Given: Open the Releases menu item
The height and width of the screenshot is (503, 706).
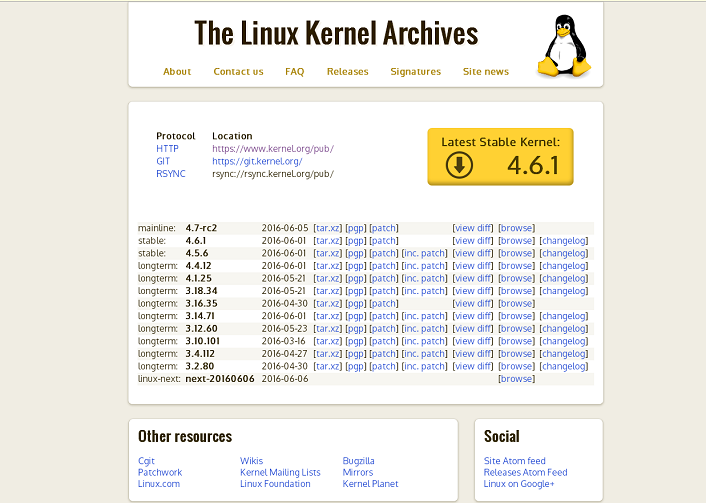Looking at the screenshot, I should click(x=348, y=72).
